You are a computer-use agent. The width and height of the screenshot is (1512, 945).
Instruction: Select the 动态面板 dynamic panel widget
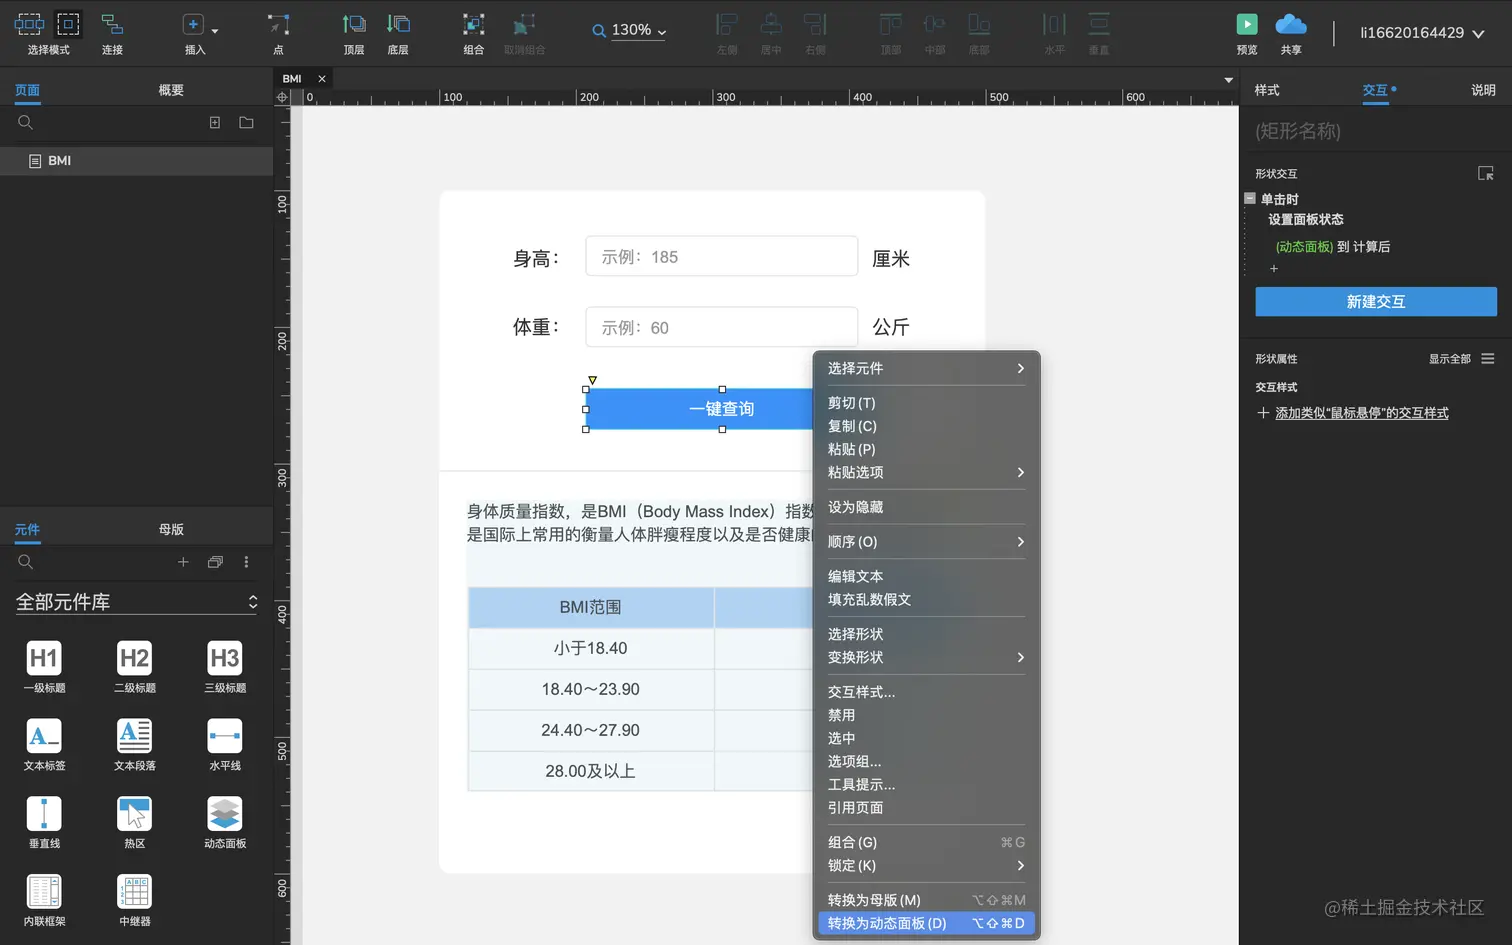coord(225,823)
